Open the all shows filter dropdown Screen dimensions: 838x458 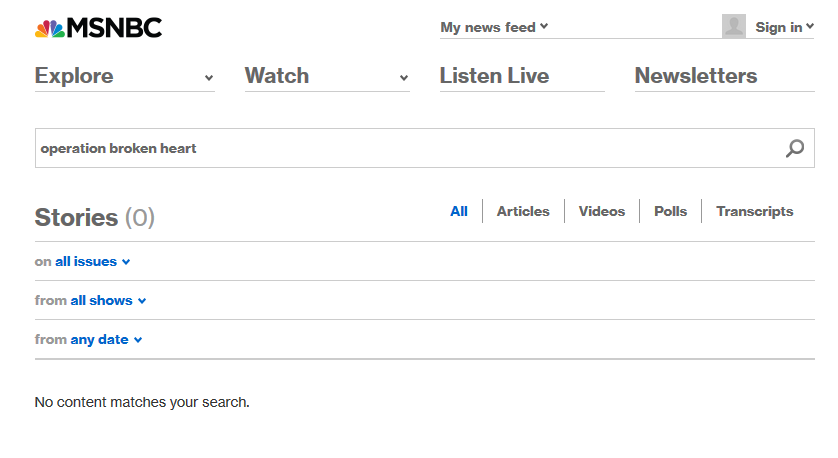(108, 300)
